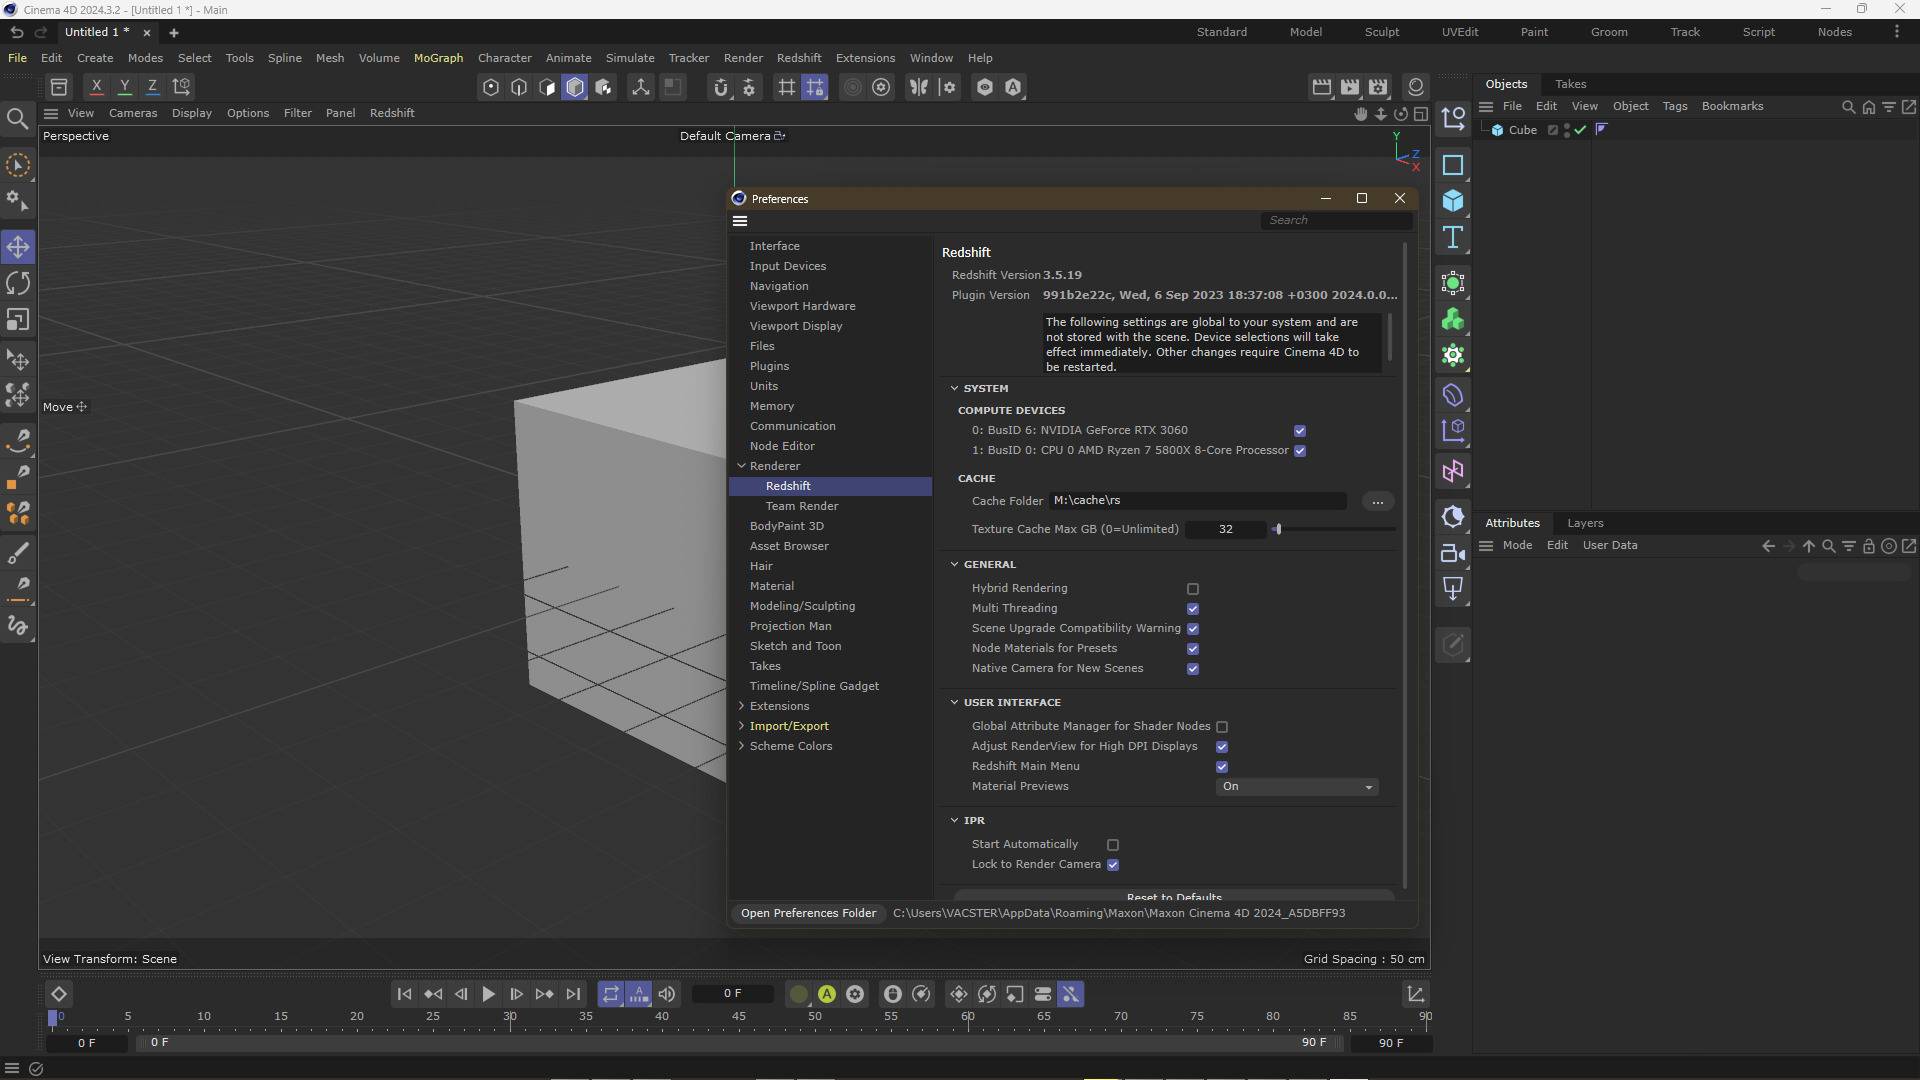Open the render settings clapperboard gear icon
Viewport: 1920px width, 1080px height.
click(1378, 87)
